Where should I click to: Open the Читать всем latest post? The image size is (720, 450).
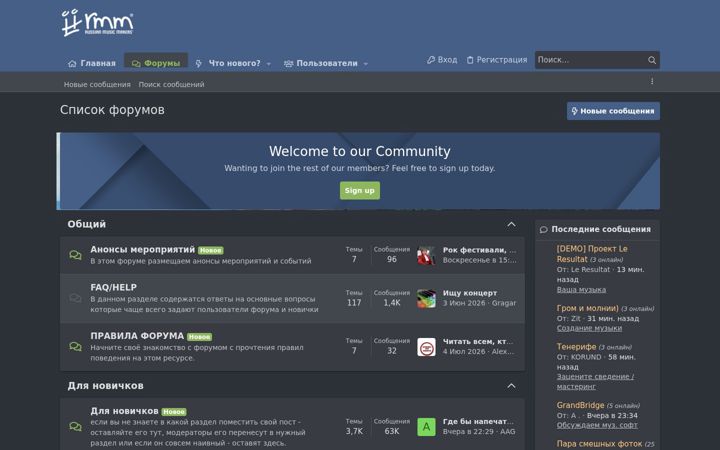(478, 342)
